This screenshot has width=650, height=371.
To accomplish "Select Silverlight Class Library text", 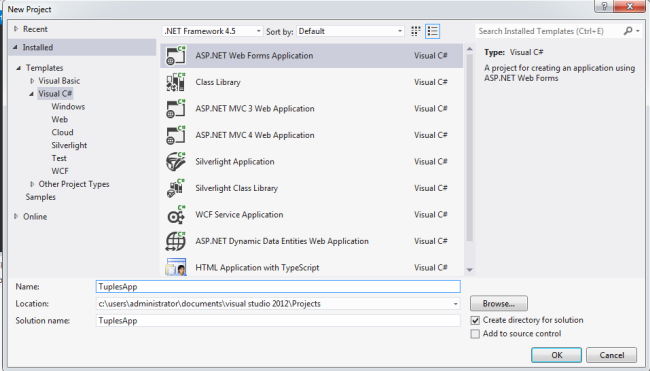I will point(237,188).
